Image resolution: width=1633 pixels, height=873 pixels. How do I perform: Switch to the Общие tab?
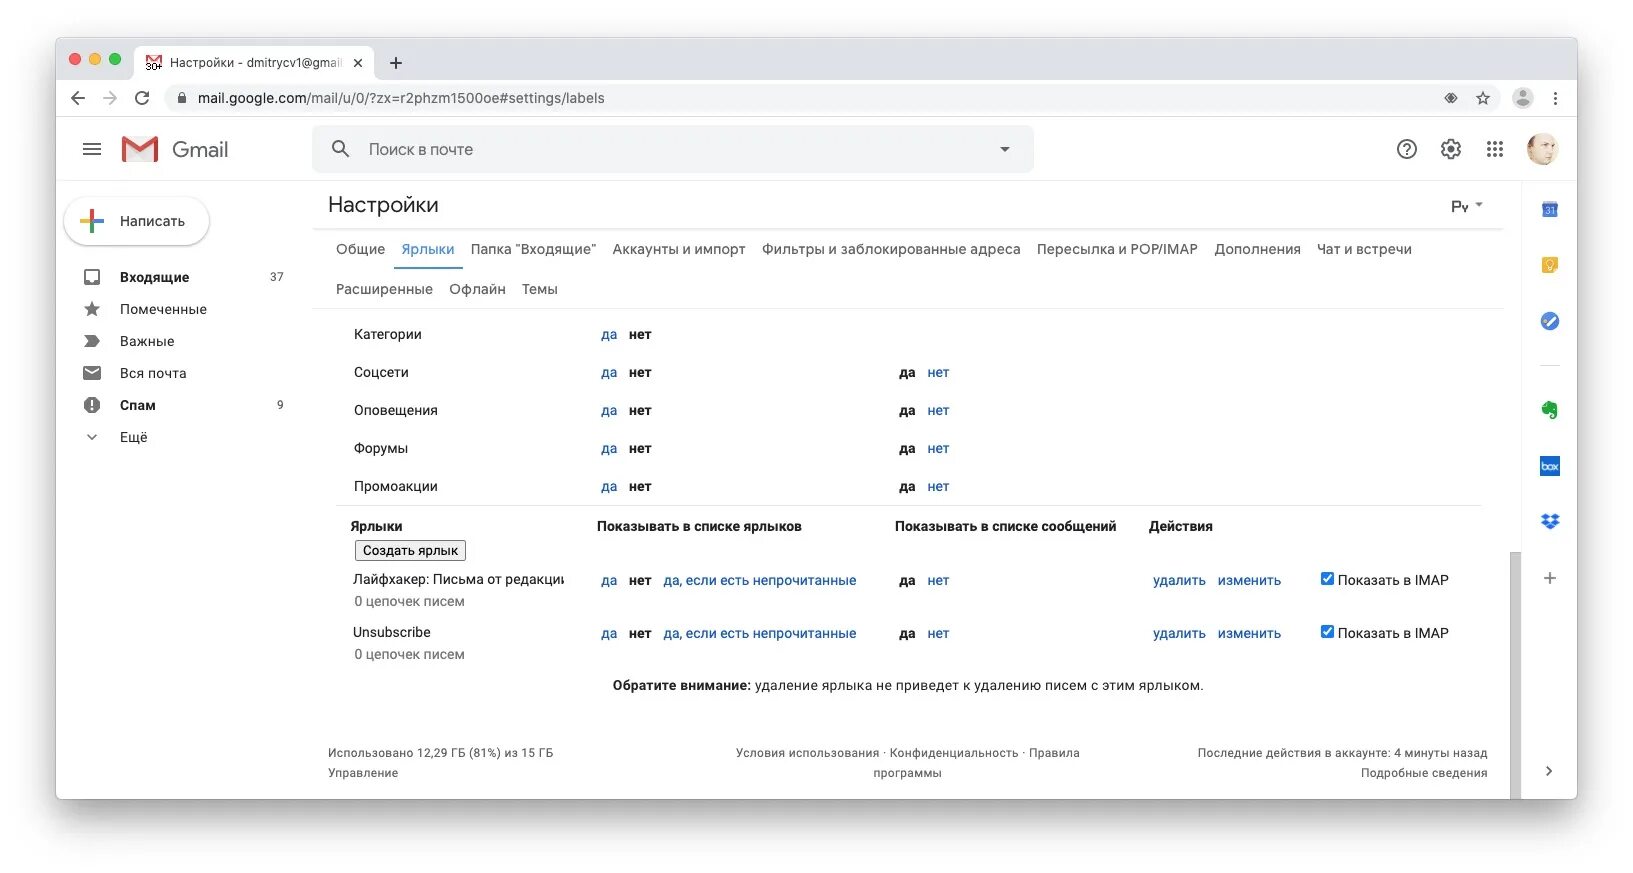click(x=360, y=249)
